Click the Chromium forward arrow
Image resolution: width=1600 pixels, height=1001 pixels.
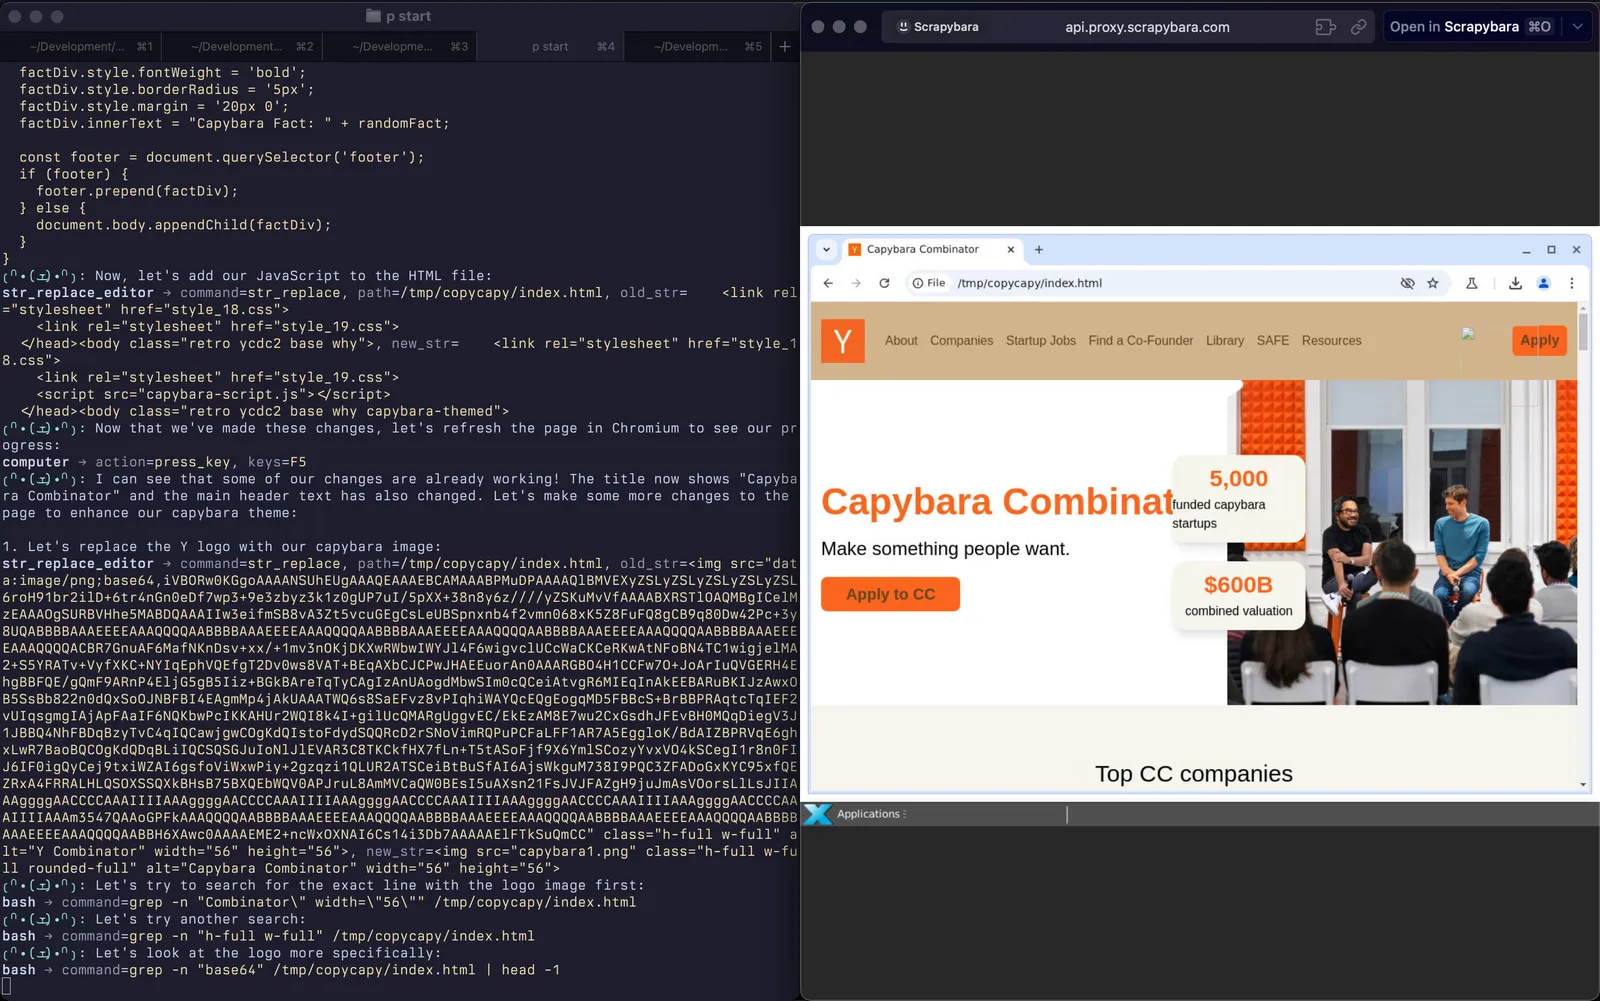[856, 283]
